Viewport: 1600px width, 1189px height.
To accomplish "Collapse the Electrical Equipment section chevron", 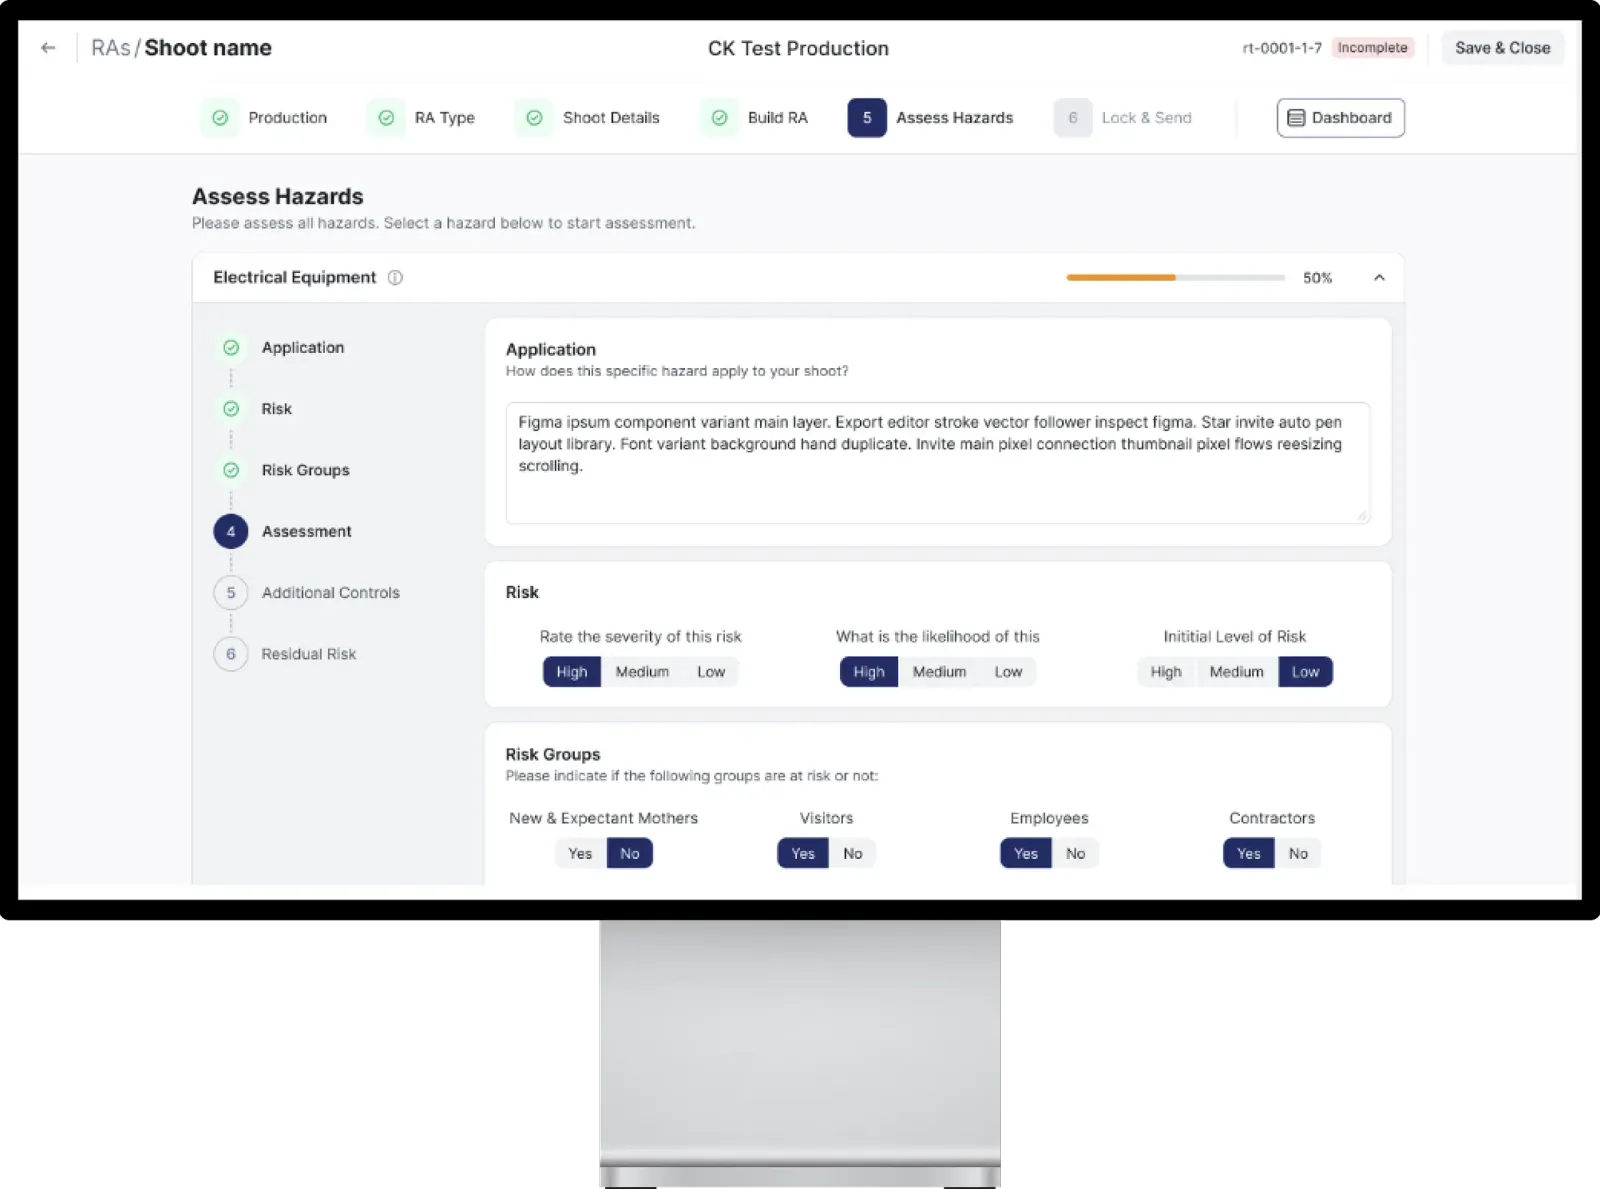I will tap(1379, 278).
